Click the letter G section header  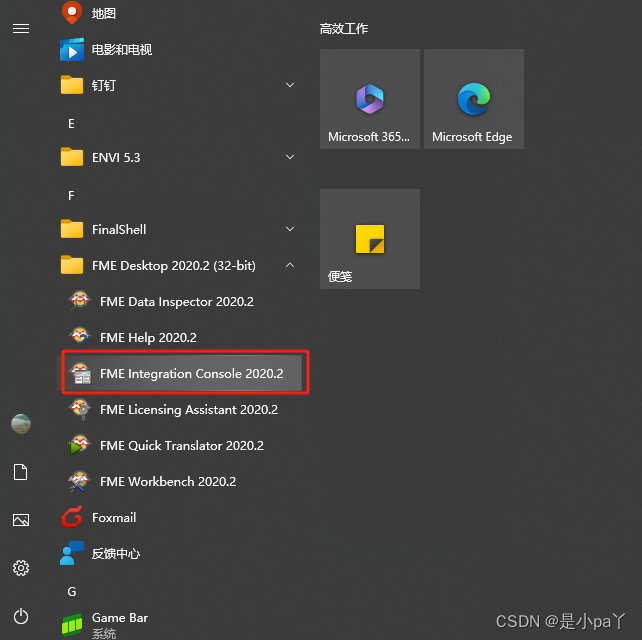72,592
